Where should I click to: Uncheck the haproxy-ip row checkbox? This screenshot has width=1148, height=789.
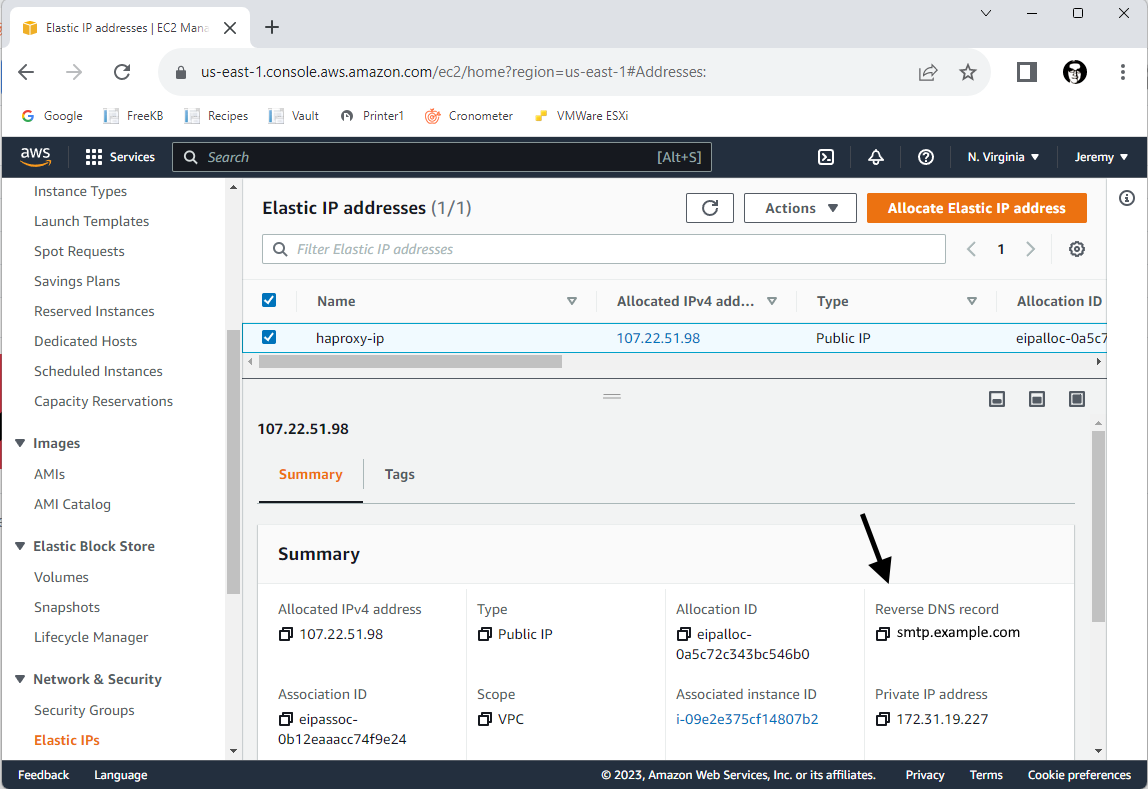click(x=269, y=337)
